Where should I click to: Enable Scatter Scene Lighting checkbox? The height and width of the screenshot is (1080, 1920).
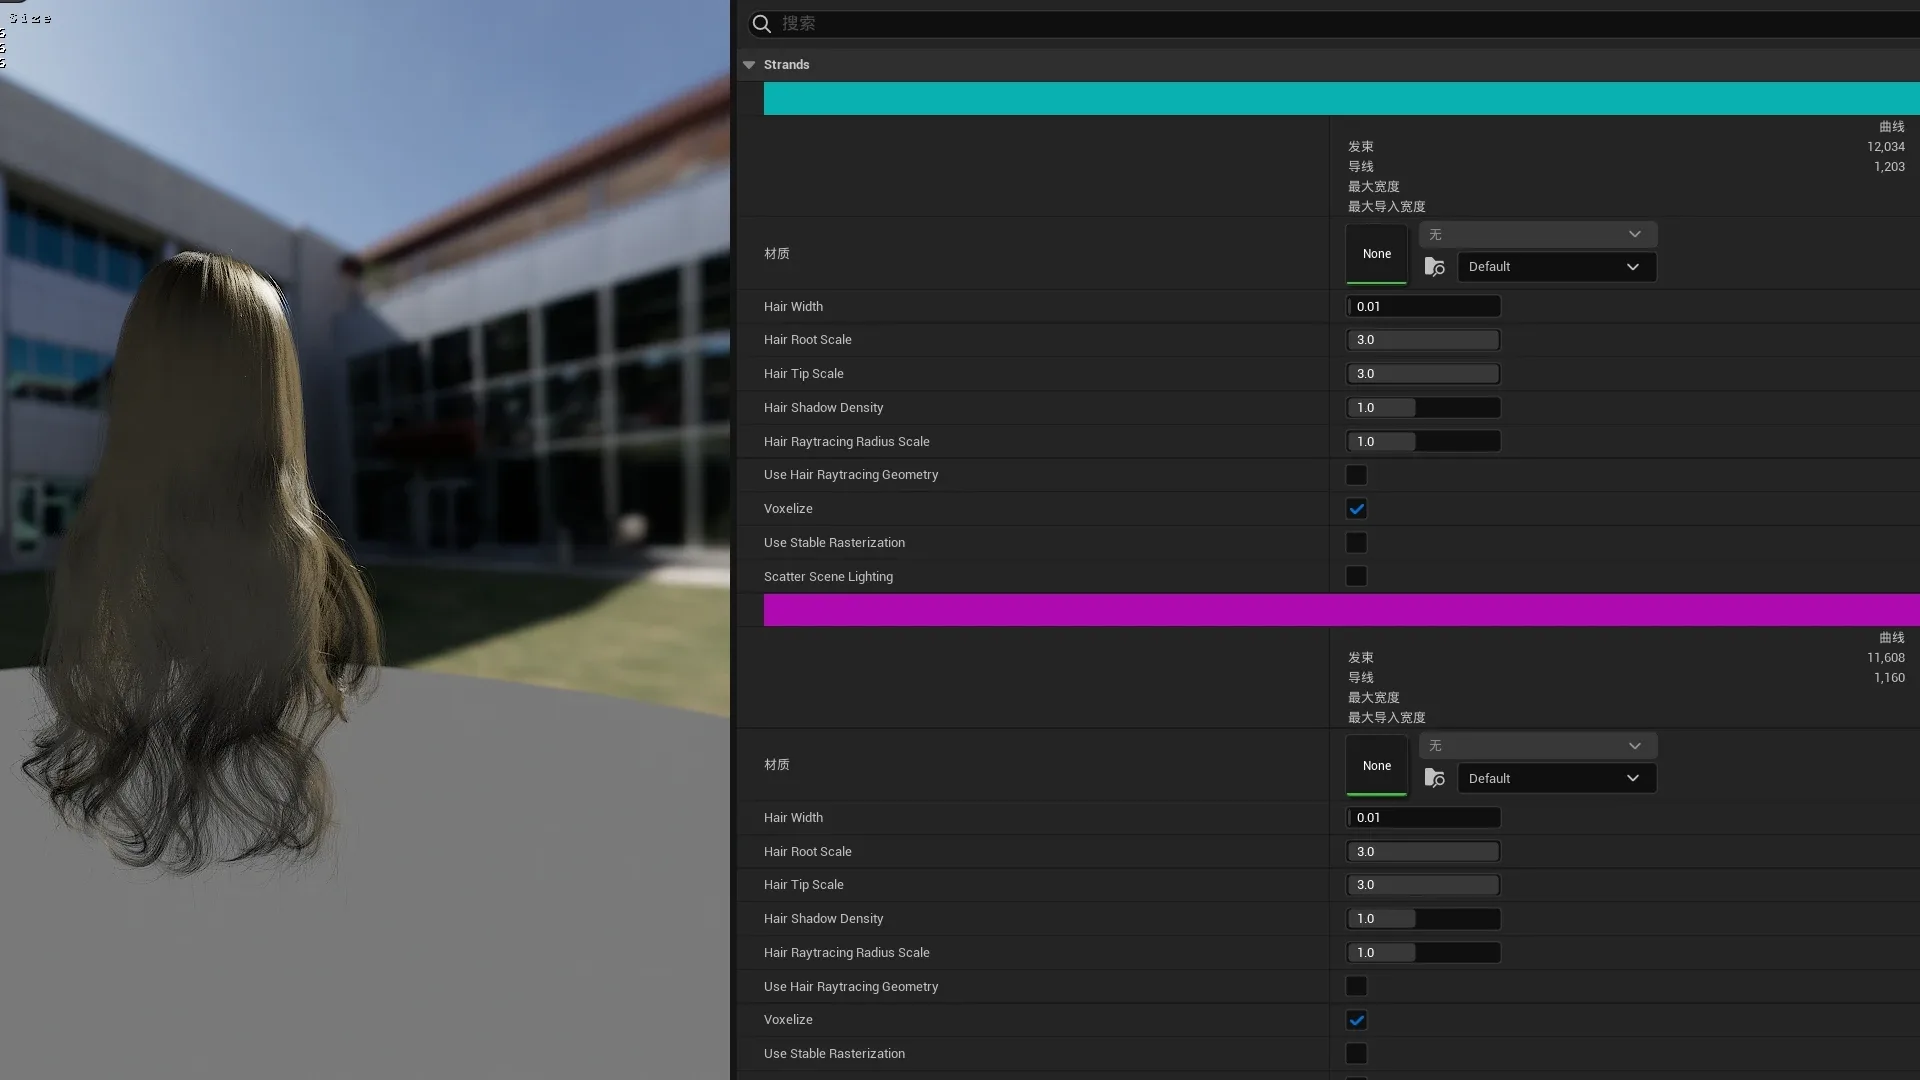tap(1356, 577)
